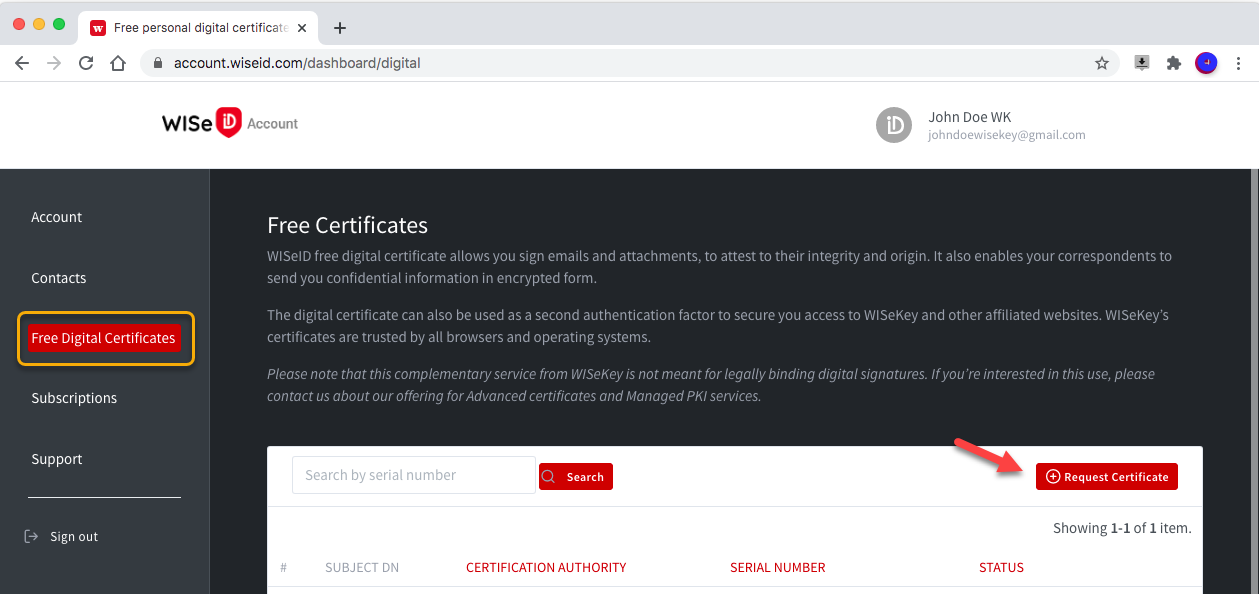The width and height of the screenshot is (1259, 594).
Task: View site security via the padlock icon
Action: 157,63
